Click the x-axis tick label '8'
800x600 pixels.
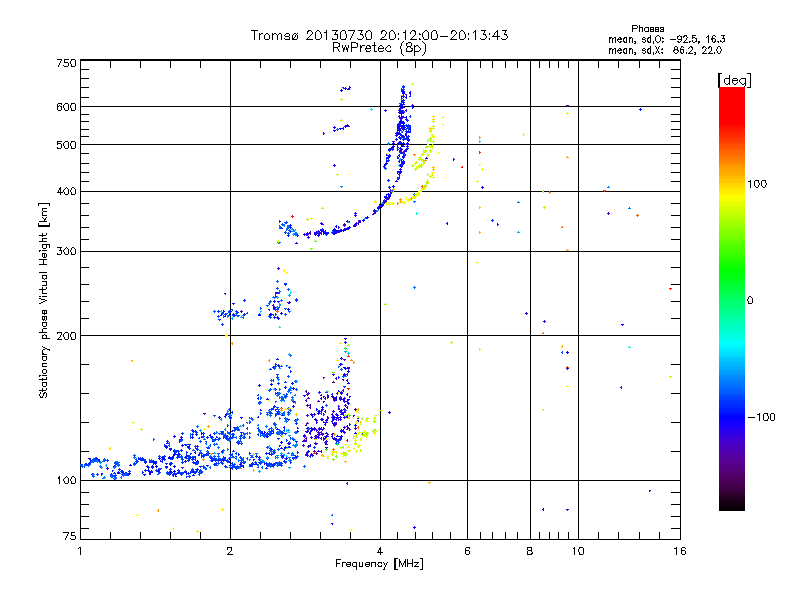(530, 551)
